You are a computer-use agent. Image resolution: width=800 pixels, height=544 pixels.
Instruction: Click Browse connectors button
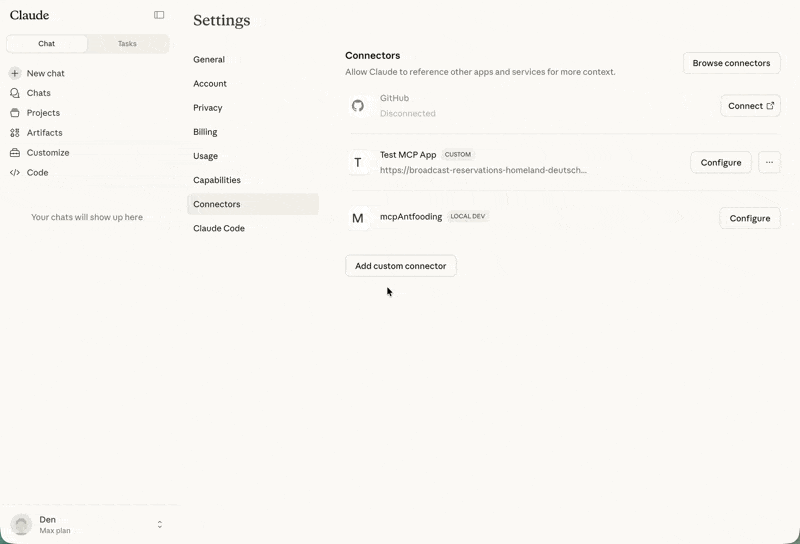click(731, 63)
